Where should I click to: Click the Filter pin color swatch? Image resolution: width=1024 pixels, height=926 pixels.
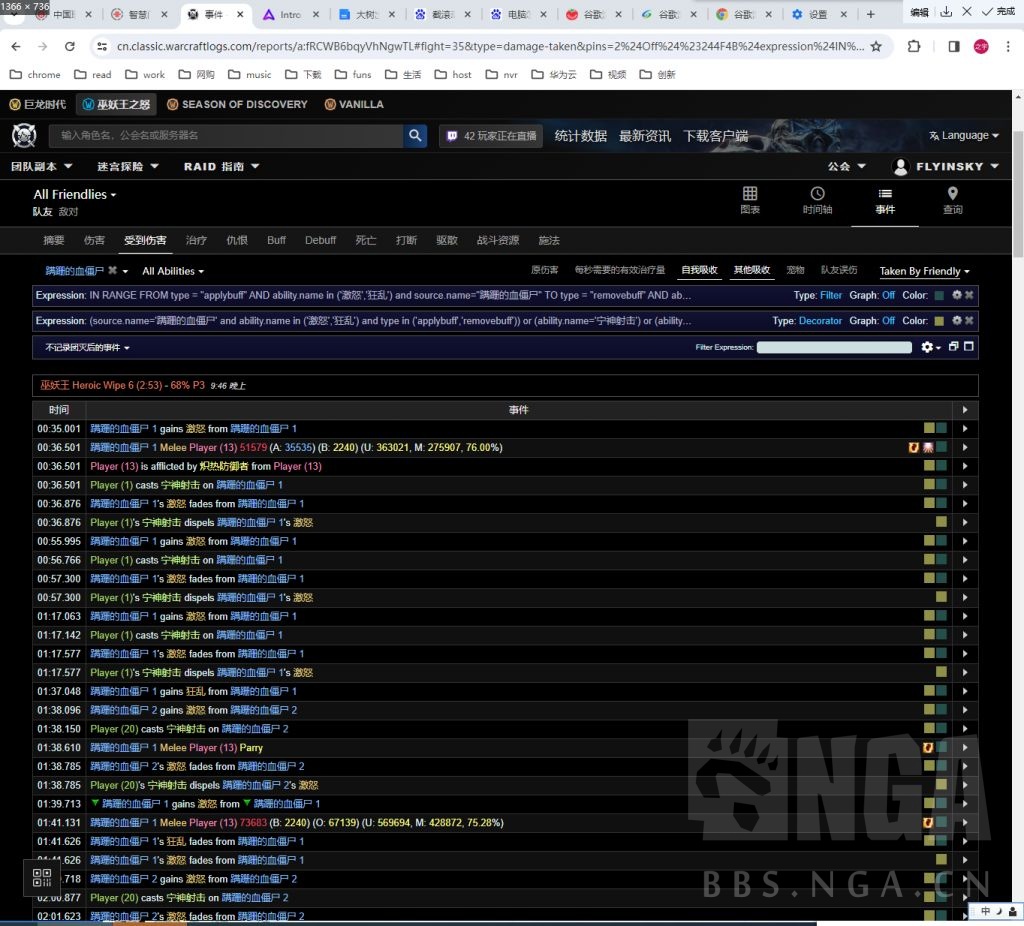coord(939,296)
